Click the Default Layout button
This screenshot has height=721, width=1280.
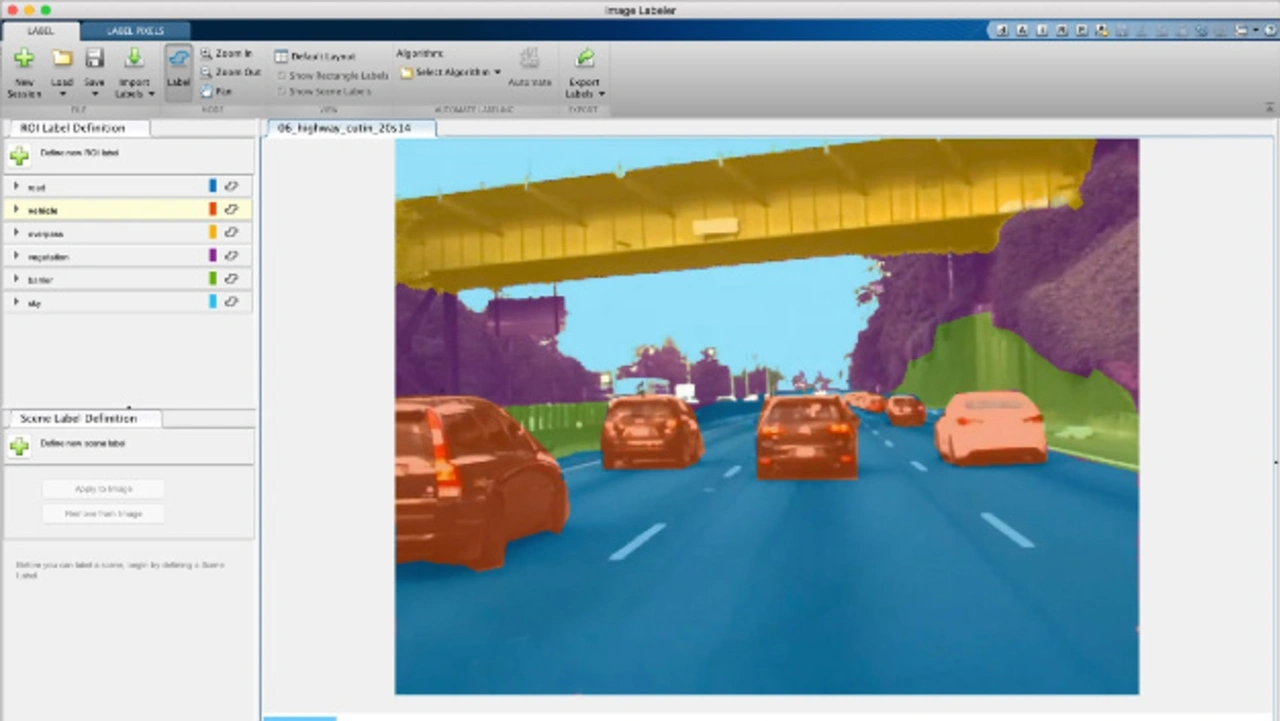315,57
